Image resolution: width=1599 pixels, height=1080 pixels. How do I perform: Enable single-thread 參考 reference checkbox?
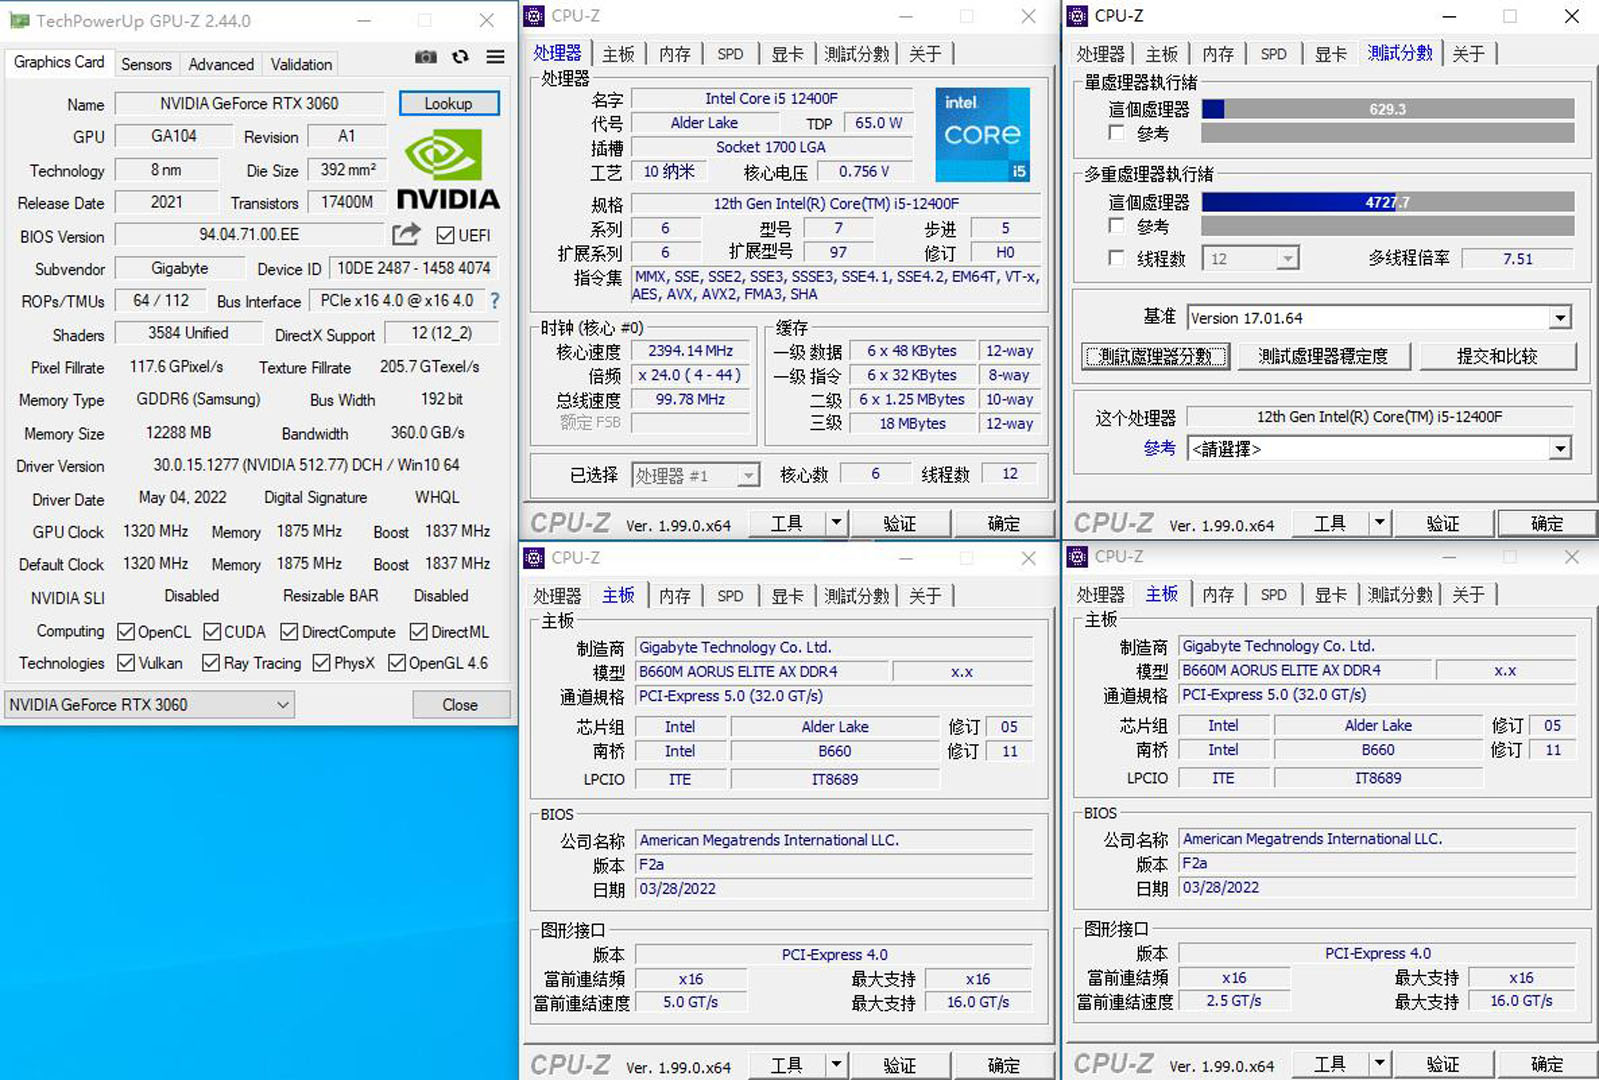tap(1117, 132)
